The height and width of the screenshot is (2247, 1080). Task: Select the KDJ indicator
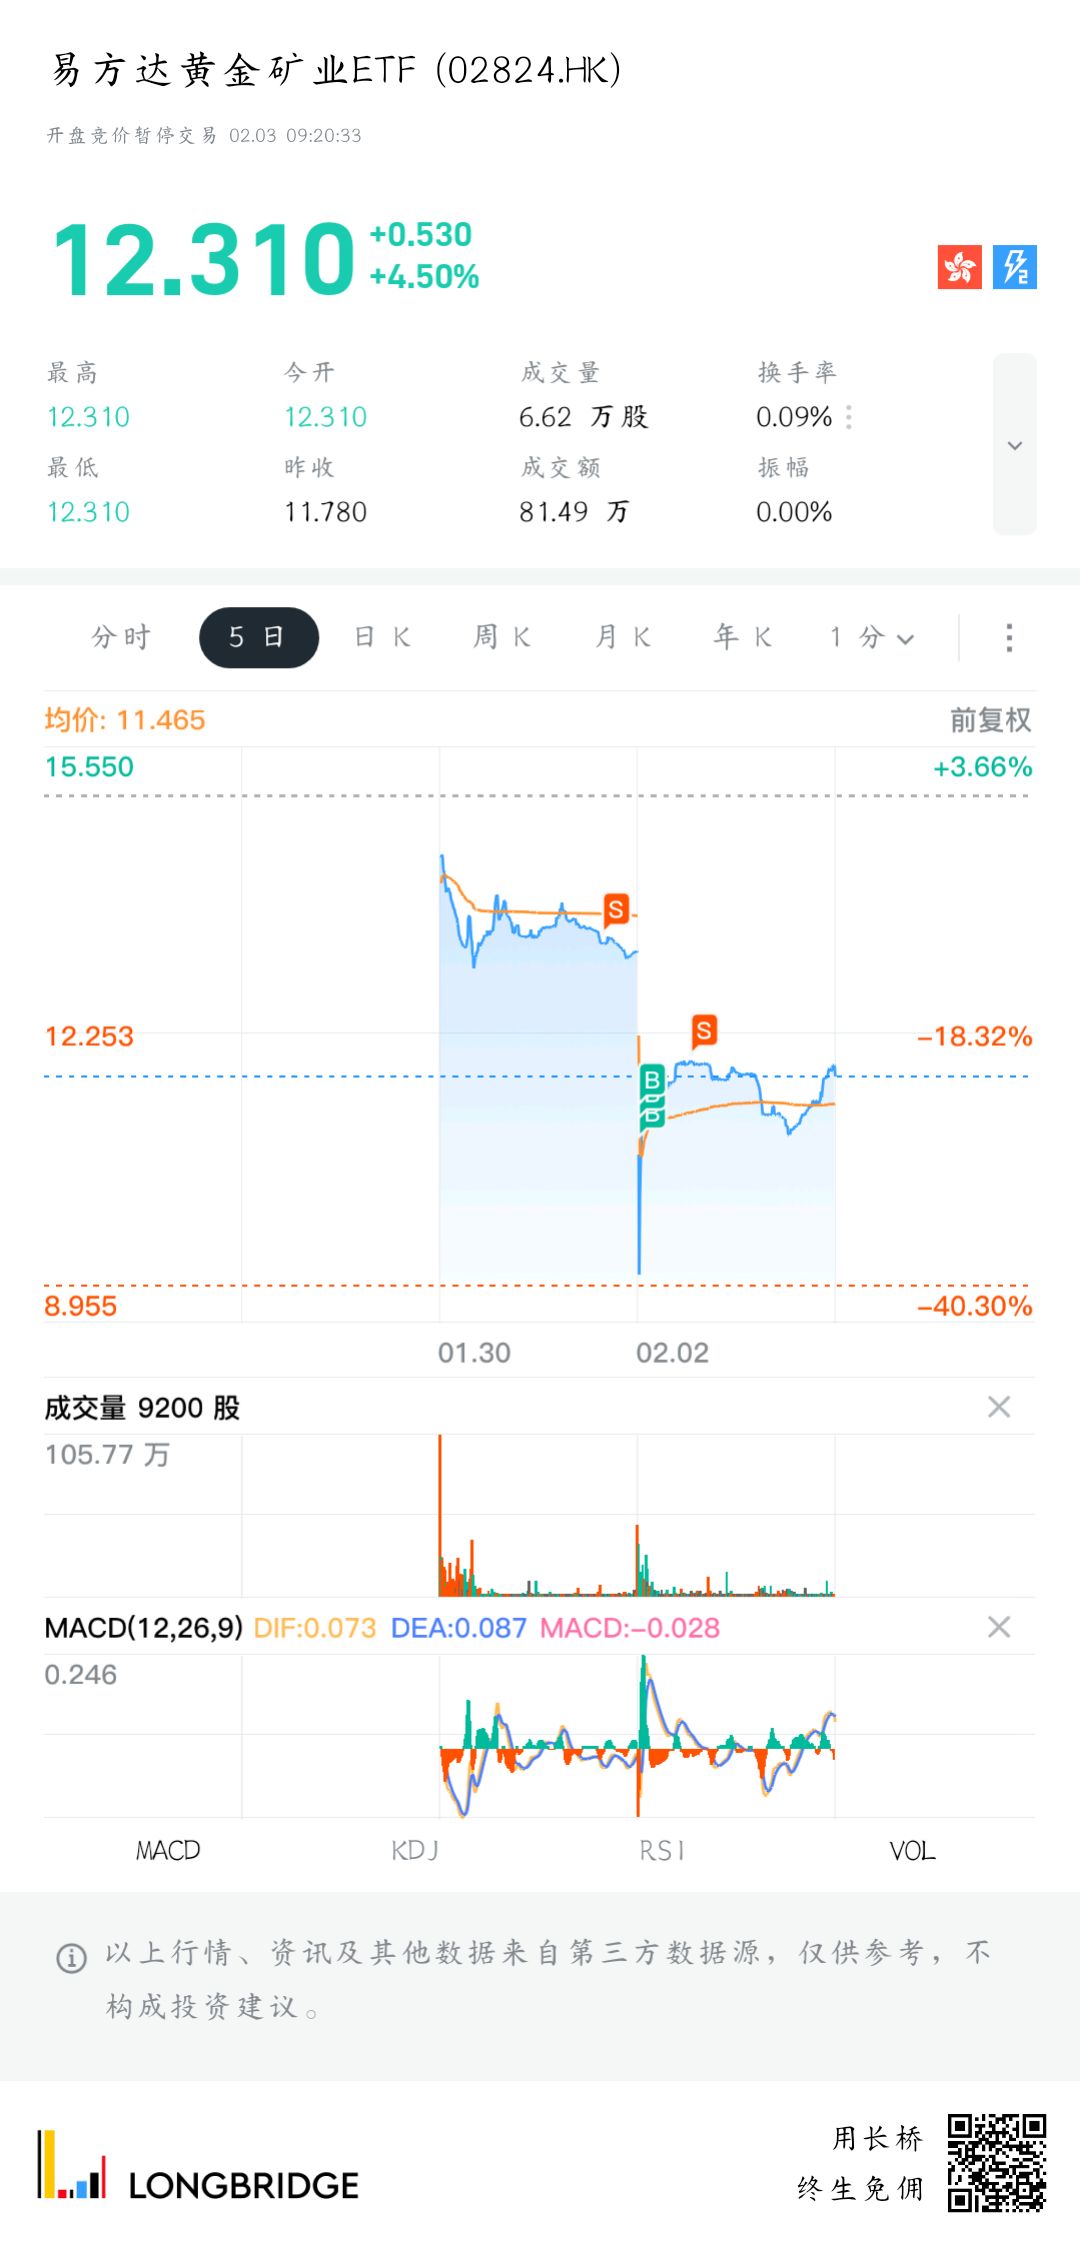(x=415, y=1851)
